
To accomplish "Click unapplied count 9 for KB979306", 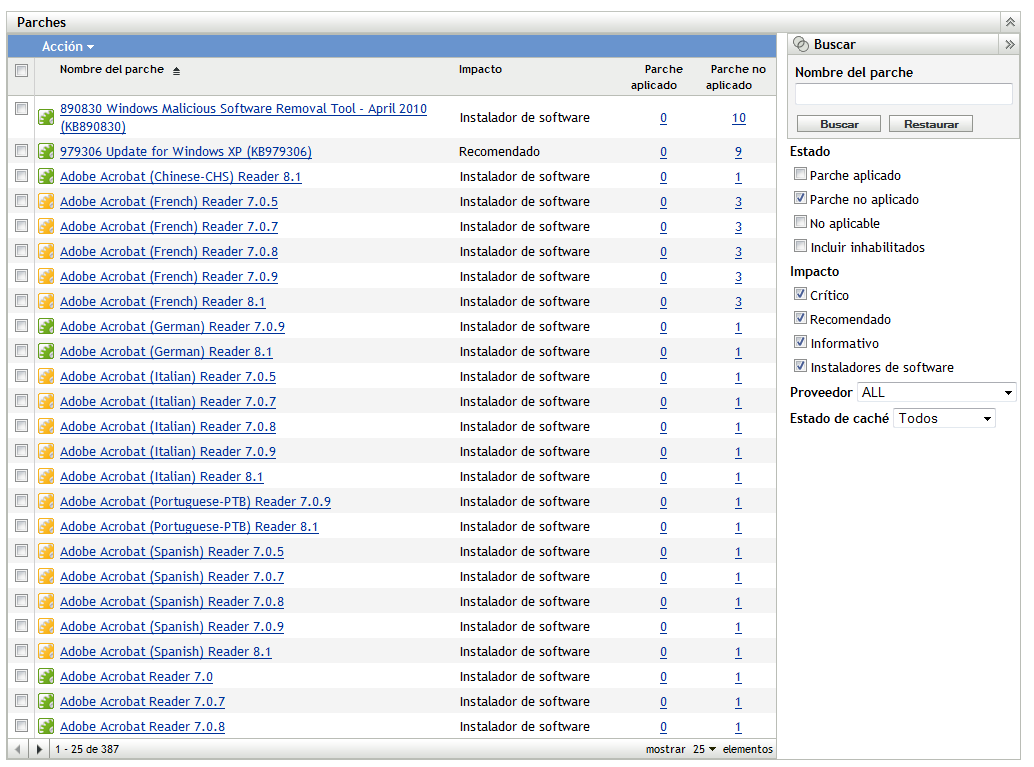I will pyautogui.click(x=739, y=152).
